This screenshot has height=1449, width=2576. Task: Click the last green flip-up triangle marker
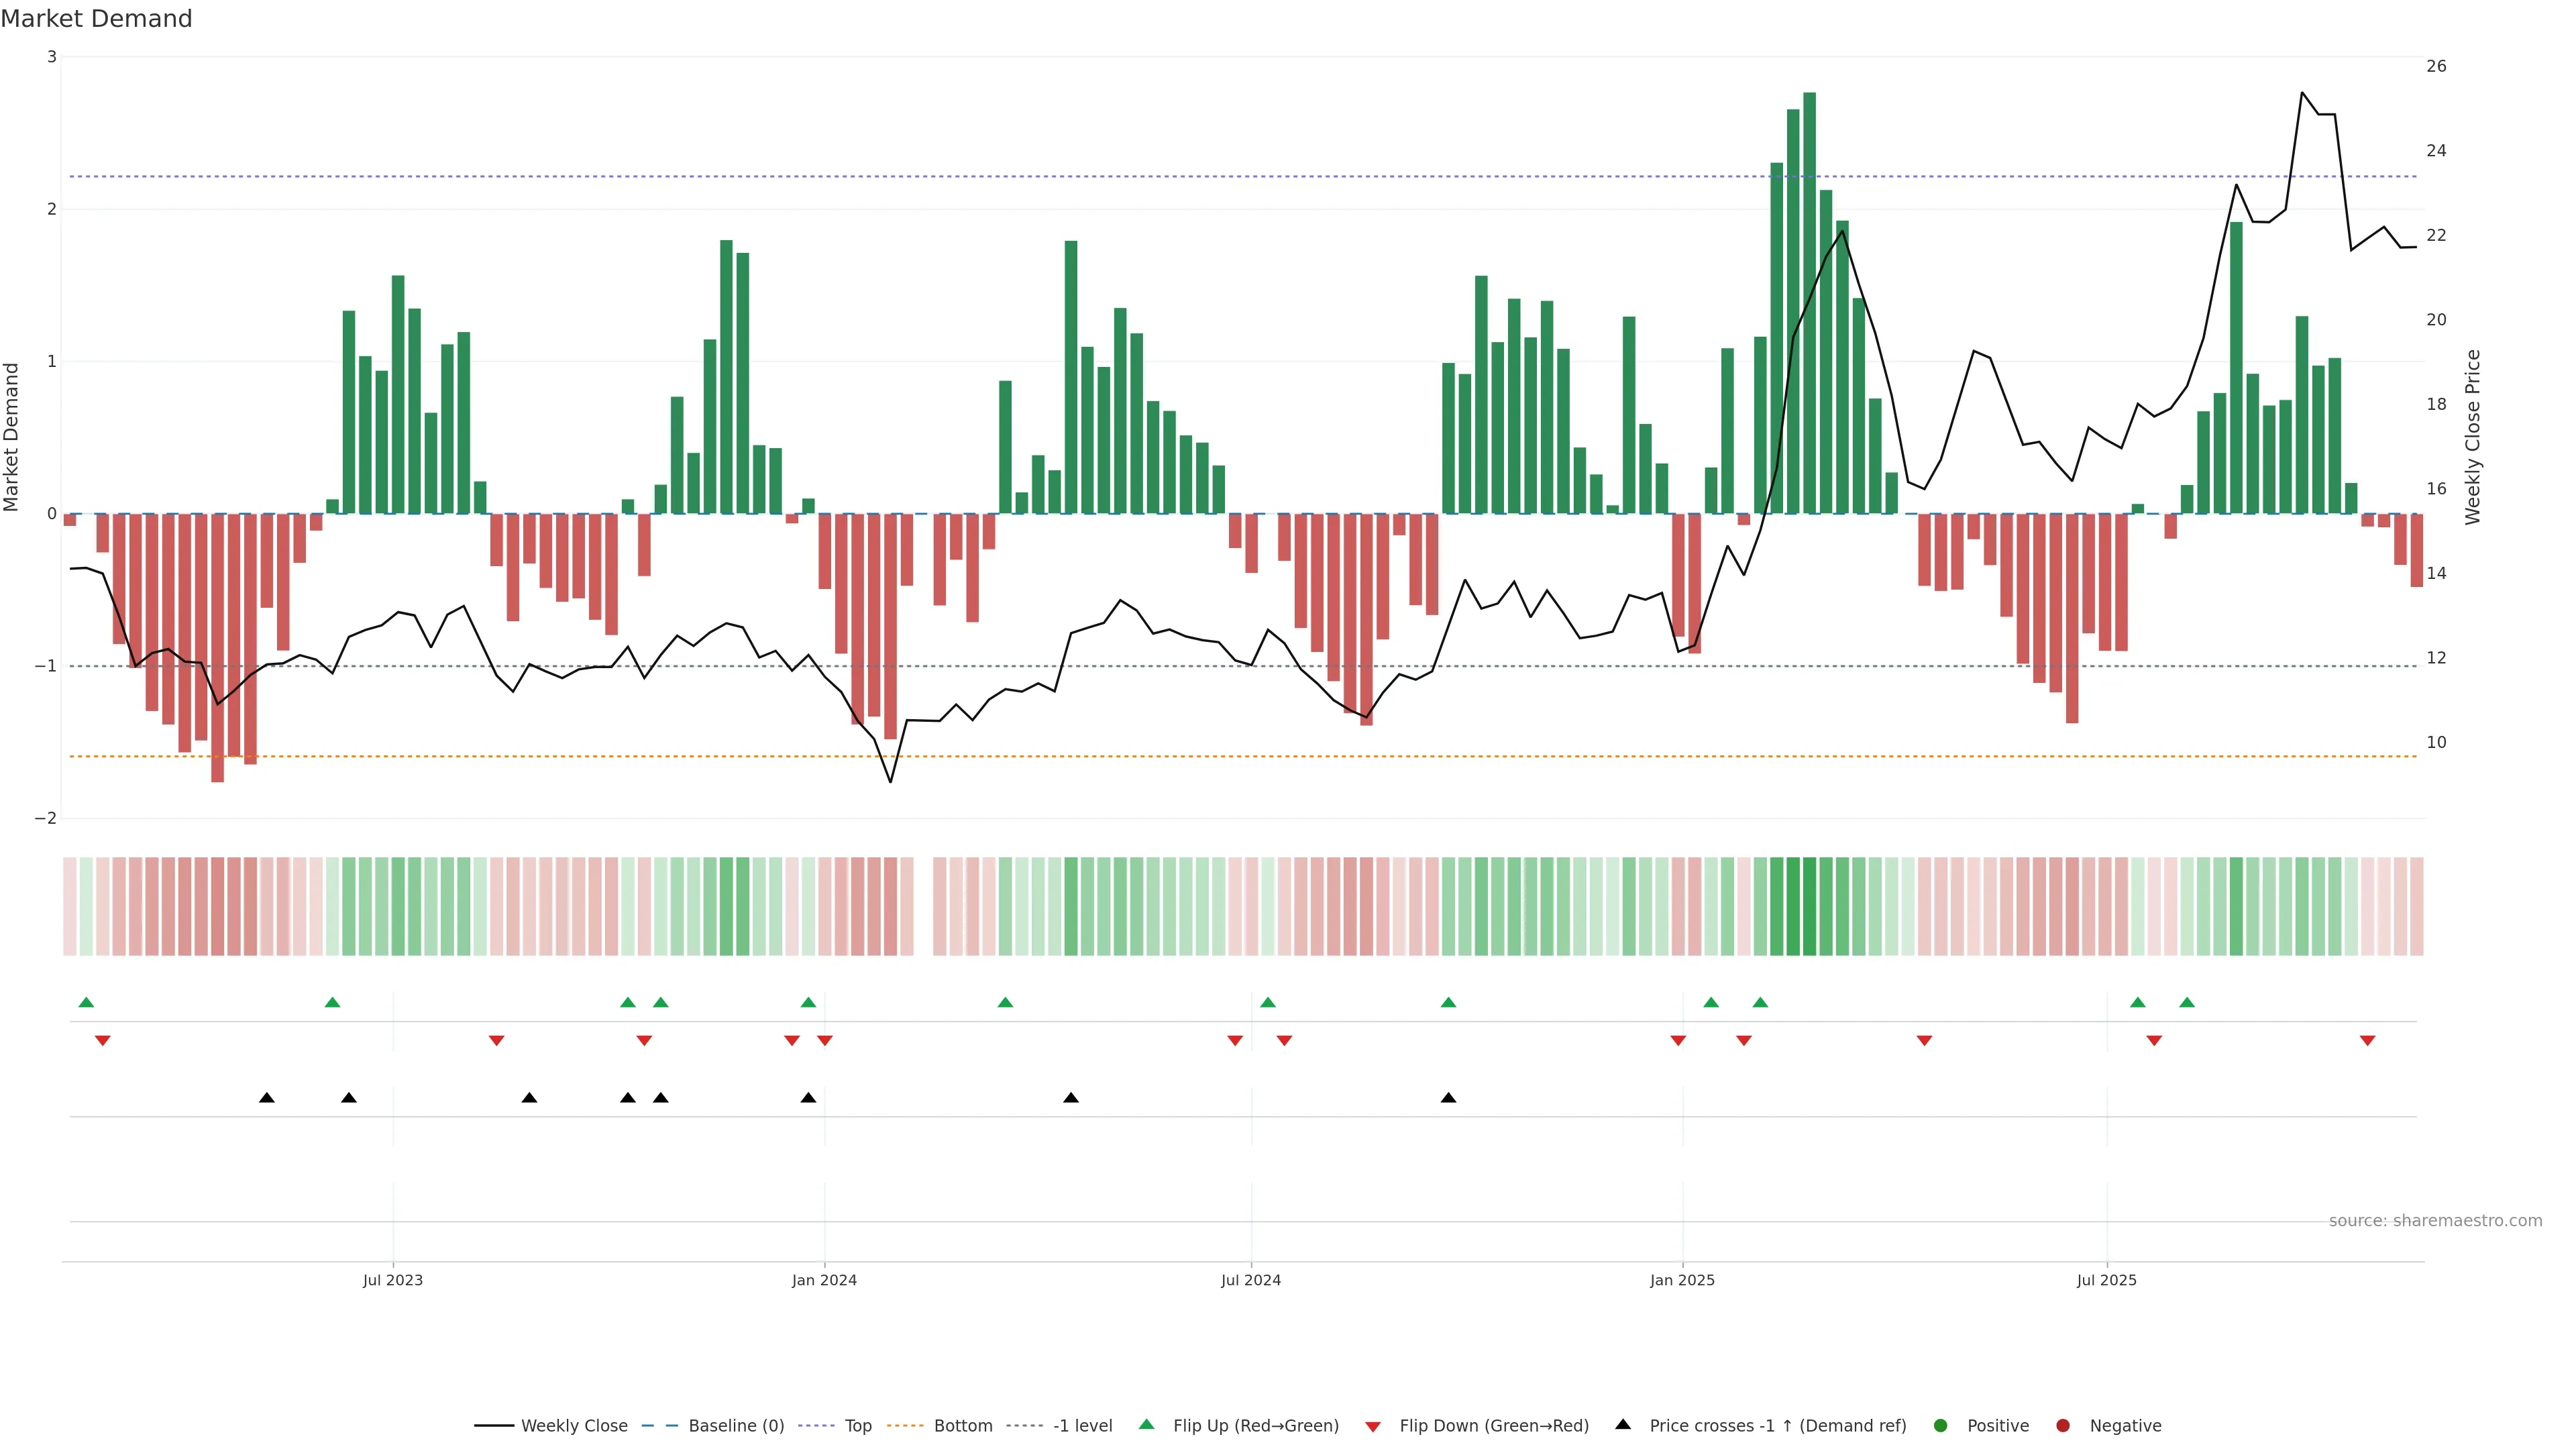(2187, 1003)
